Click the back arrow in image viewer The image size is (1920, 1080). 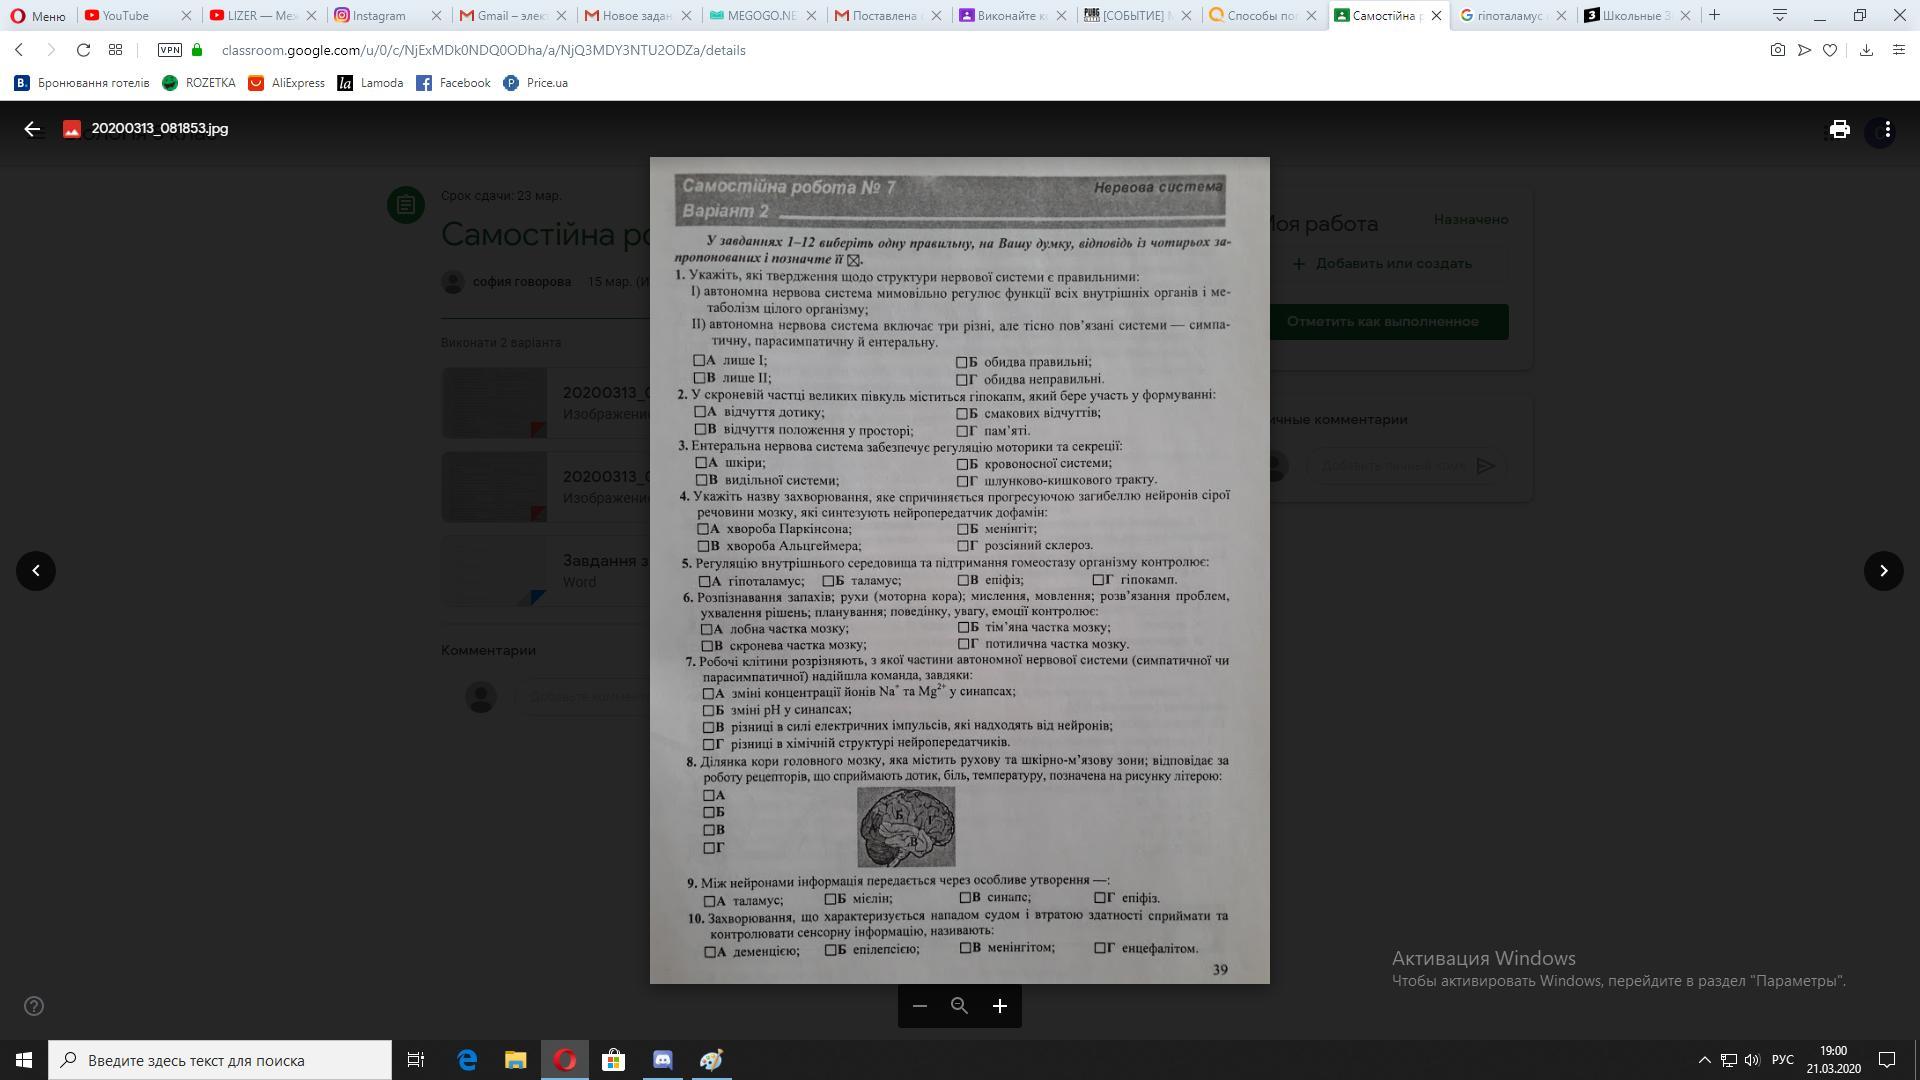point(32,129)
